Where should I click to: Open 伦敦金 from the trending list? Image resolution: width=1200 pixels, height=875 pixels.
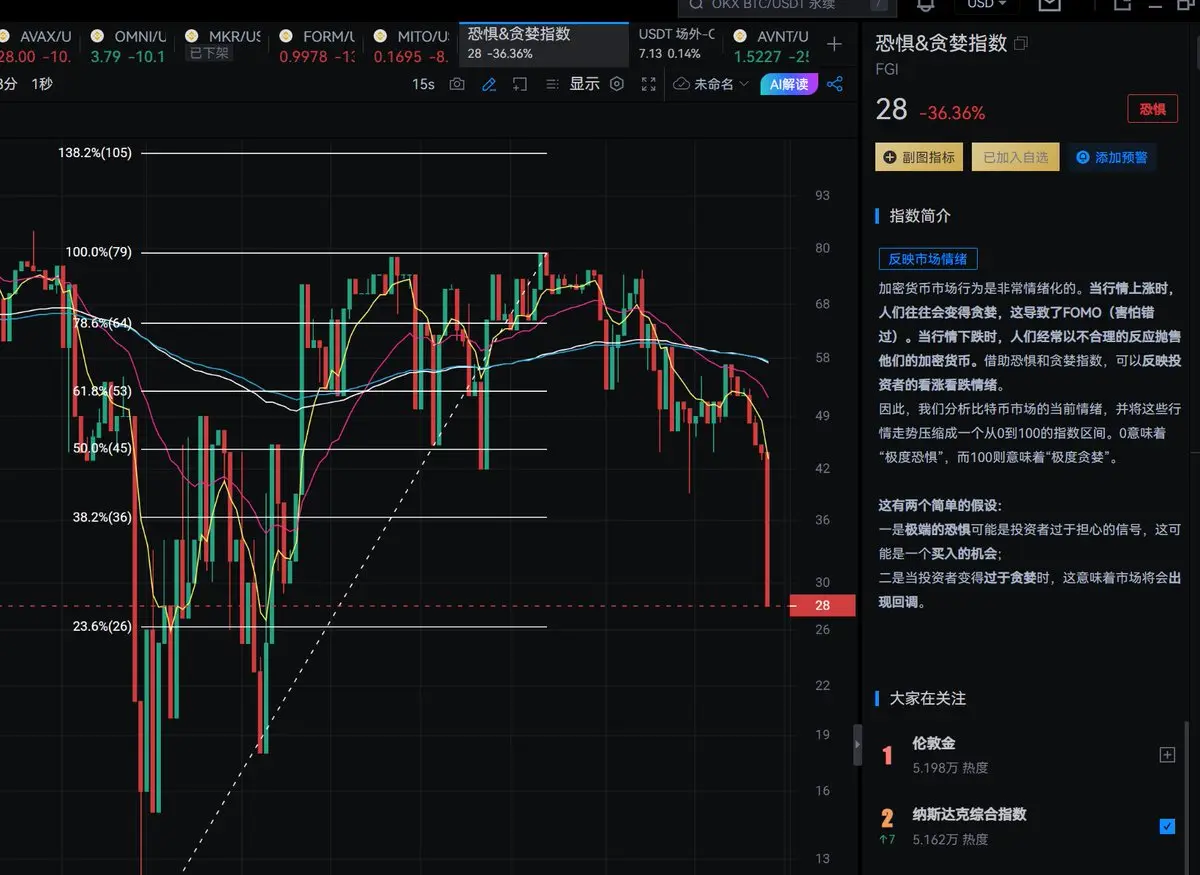point(934,743)
